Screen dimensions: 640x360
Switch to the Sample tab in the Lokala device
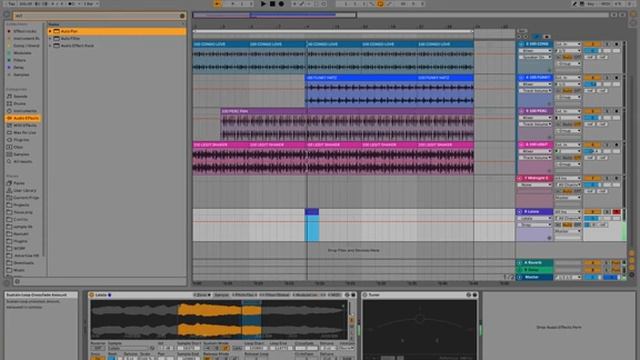(222, 295)
